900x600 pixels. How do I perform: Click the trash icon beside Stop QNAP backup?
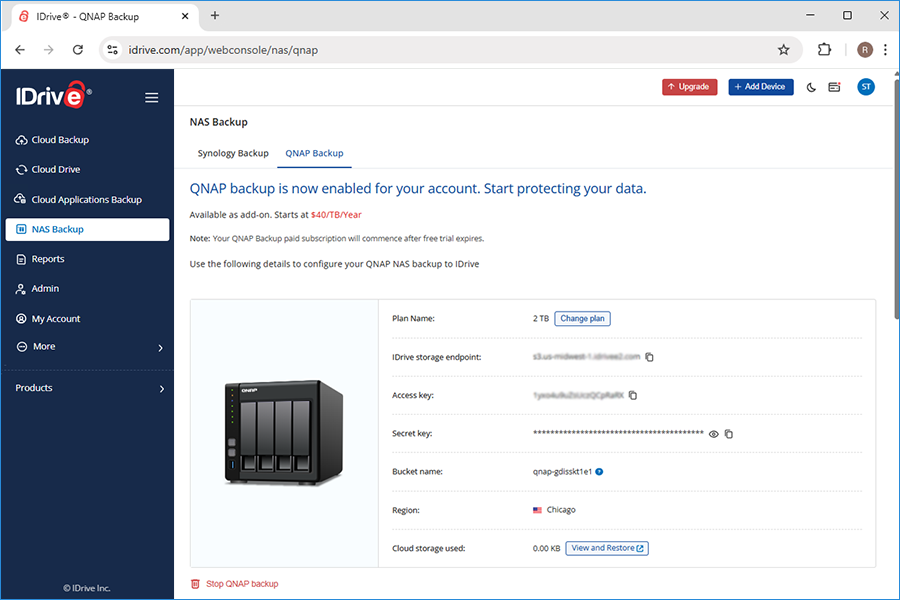click(195, 584)
